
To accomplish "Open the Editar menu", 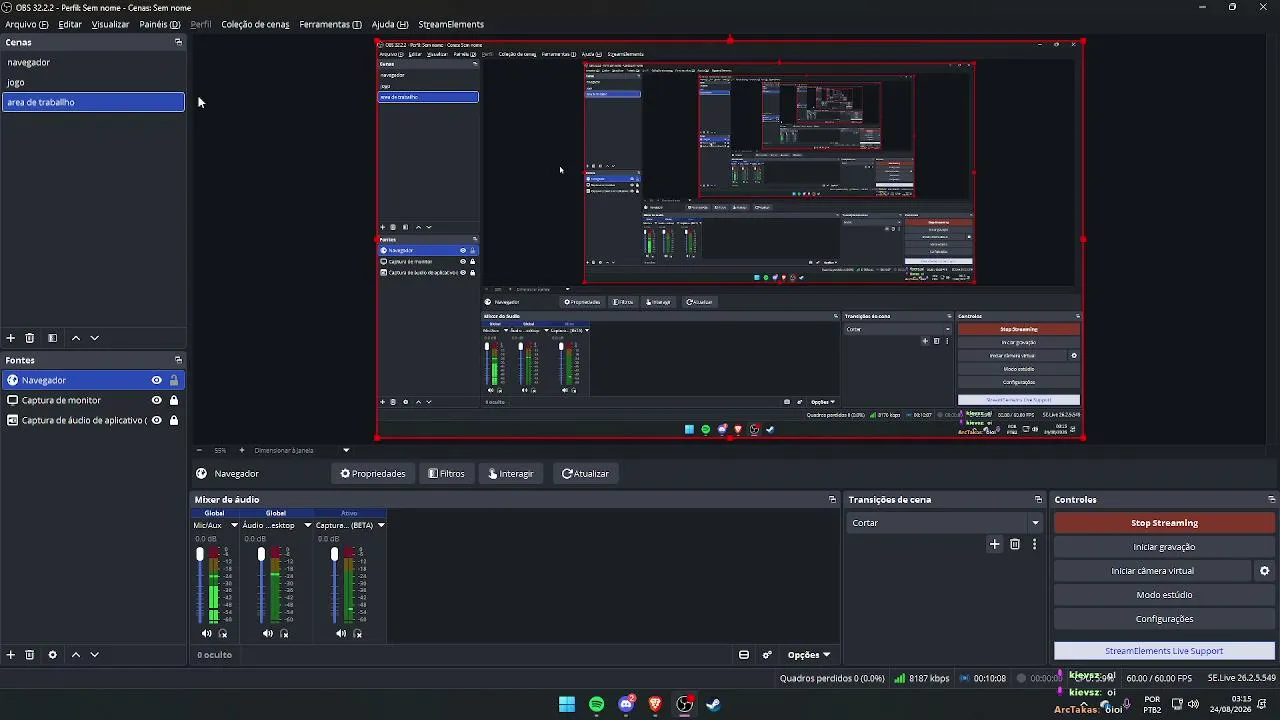I will click(70, 24).
